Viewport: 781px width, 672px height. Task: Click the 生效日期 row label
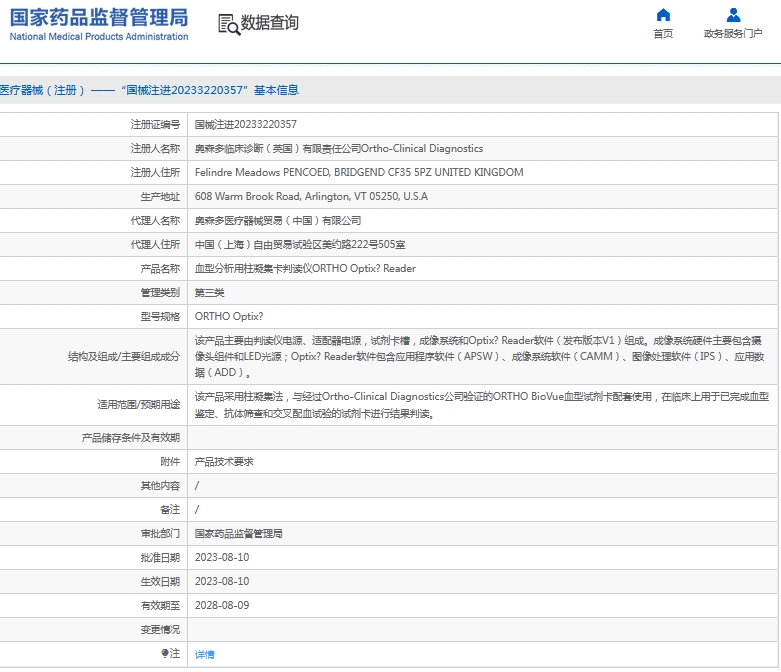[x=160, y=581]
